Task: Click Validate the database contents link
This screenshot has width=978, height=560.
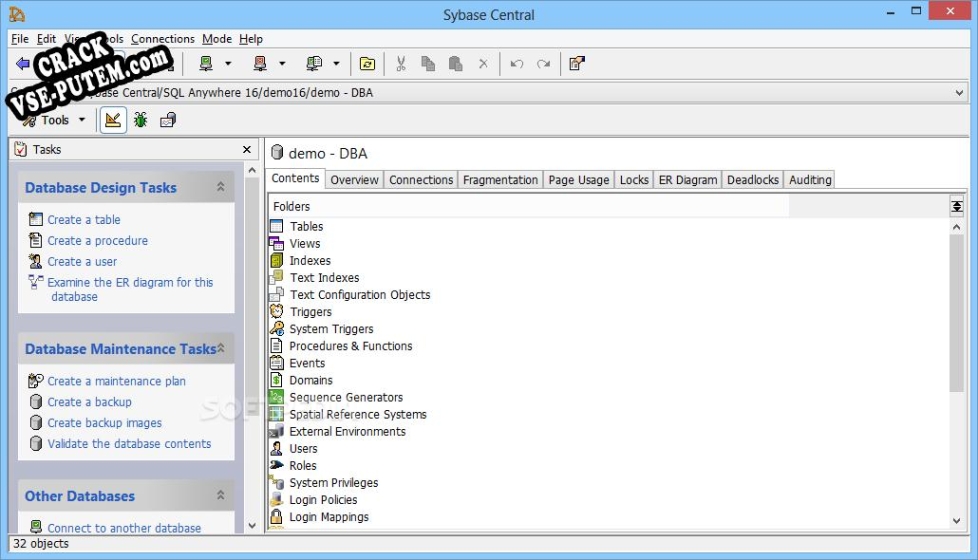Action: (129, 444)
